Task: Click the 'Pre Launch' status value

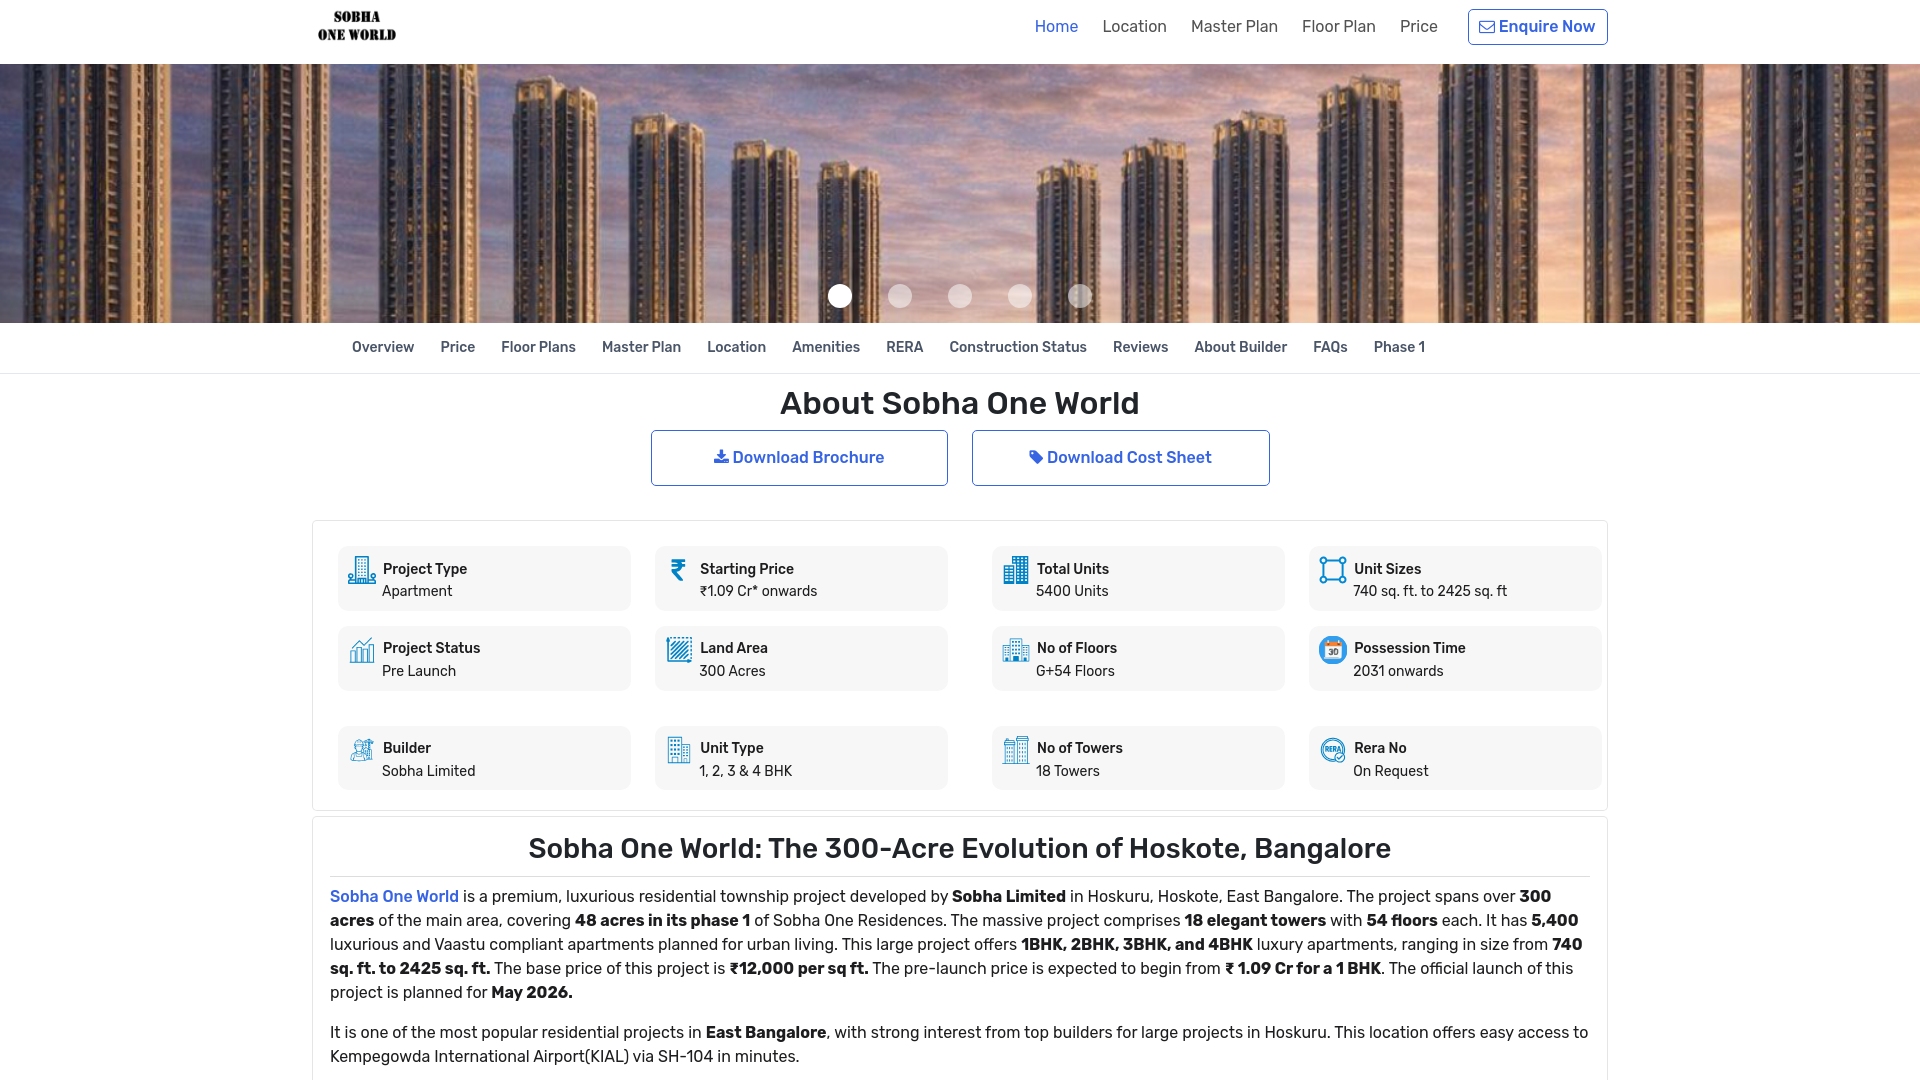Action: coord(419,671)
